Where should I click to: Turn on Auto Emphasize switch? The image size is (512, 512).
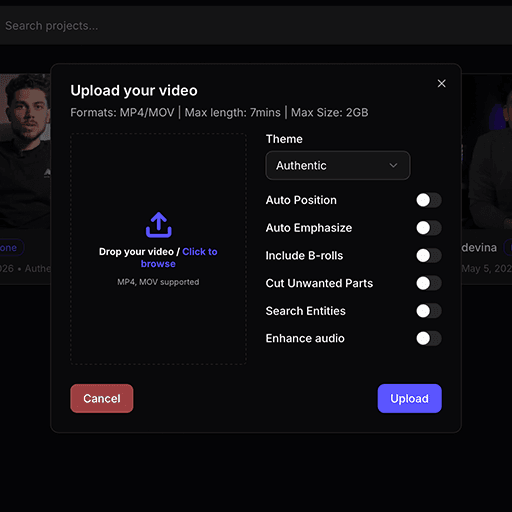tap(429, 228)
